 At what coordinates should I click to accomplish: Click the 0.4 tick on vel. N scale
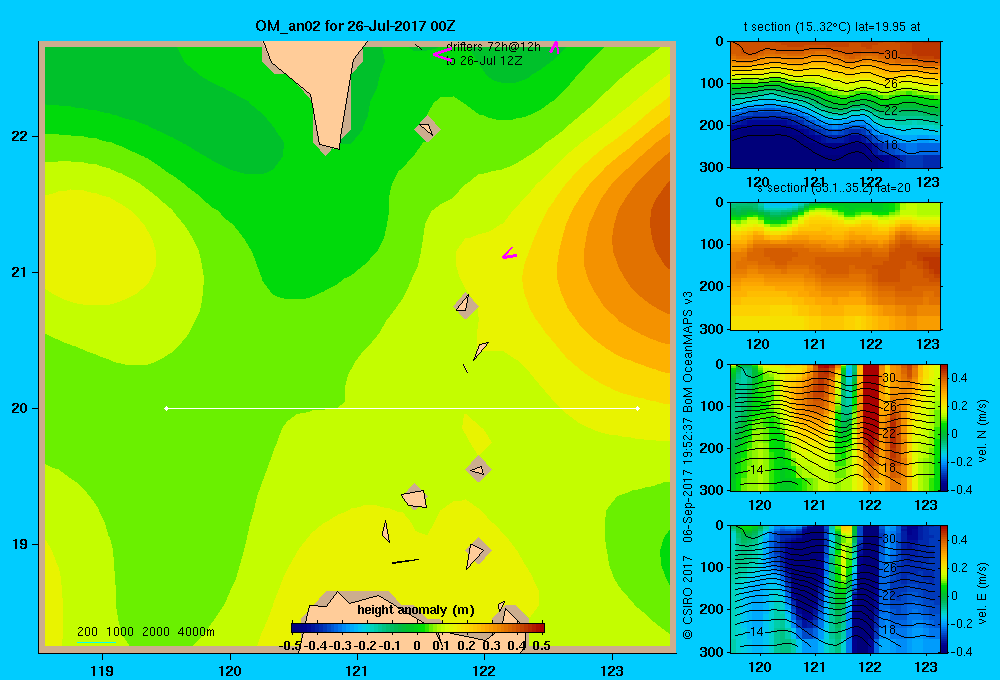coord(960,378)
